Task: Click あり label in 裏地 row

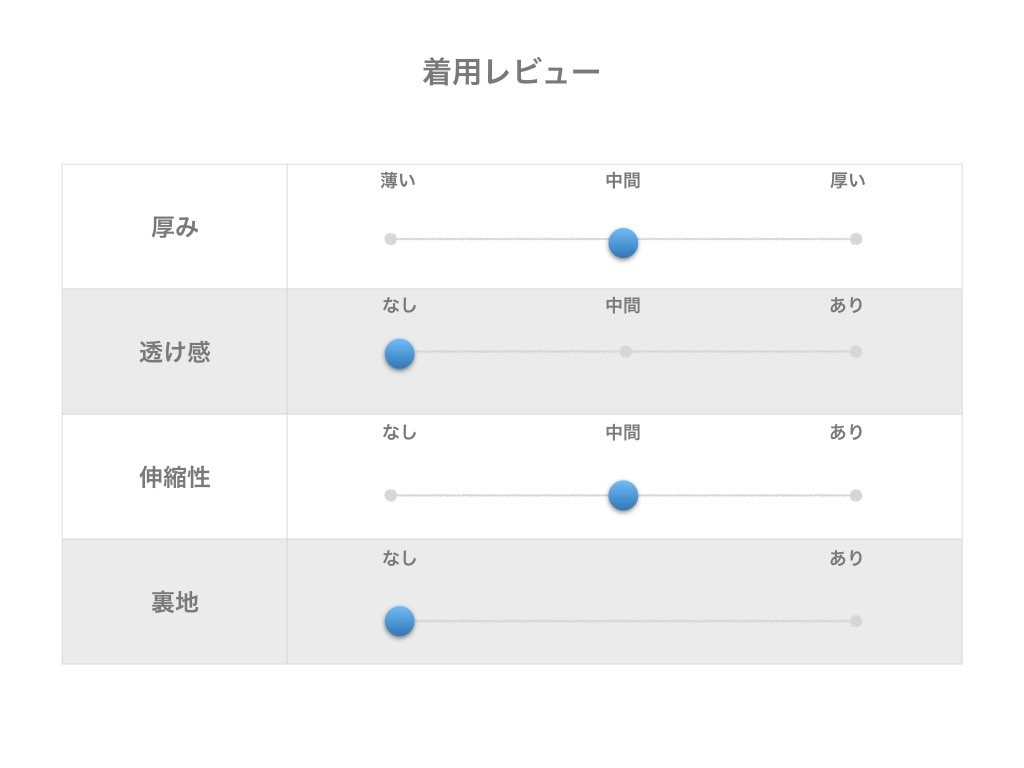Action: tap(846, 558)
